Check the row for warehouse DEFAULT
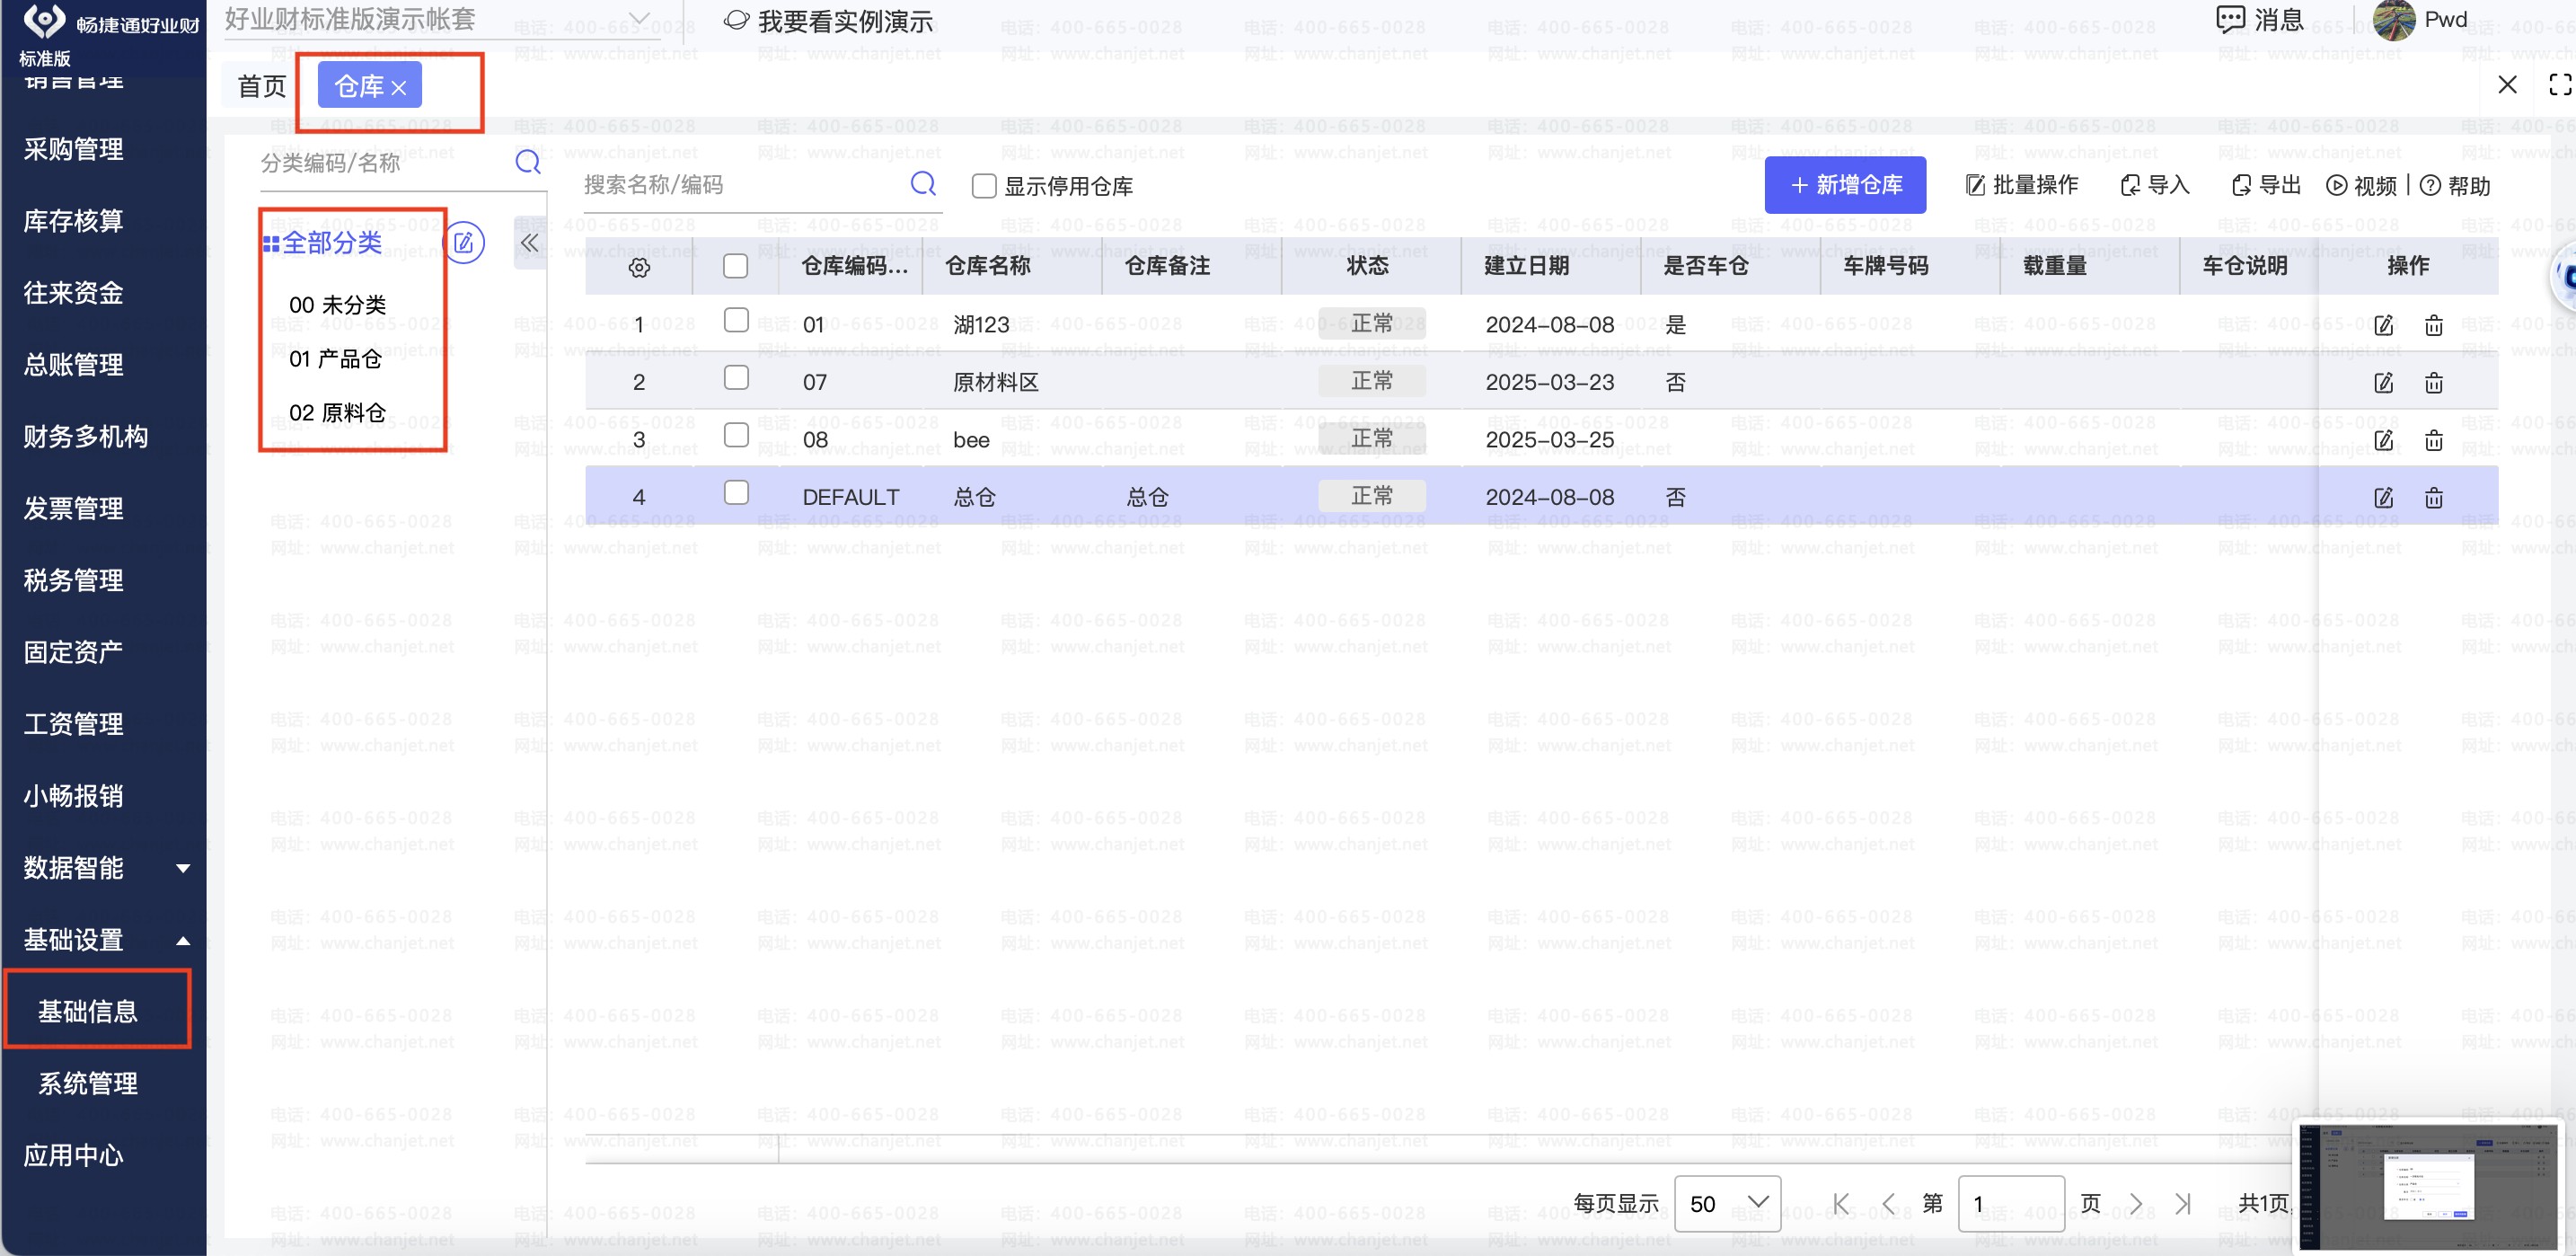This screenshot has height=1256, width=2576. (736, 492)
